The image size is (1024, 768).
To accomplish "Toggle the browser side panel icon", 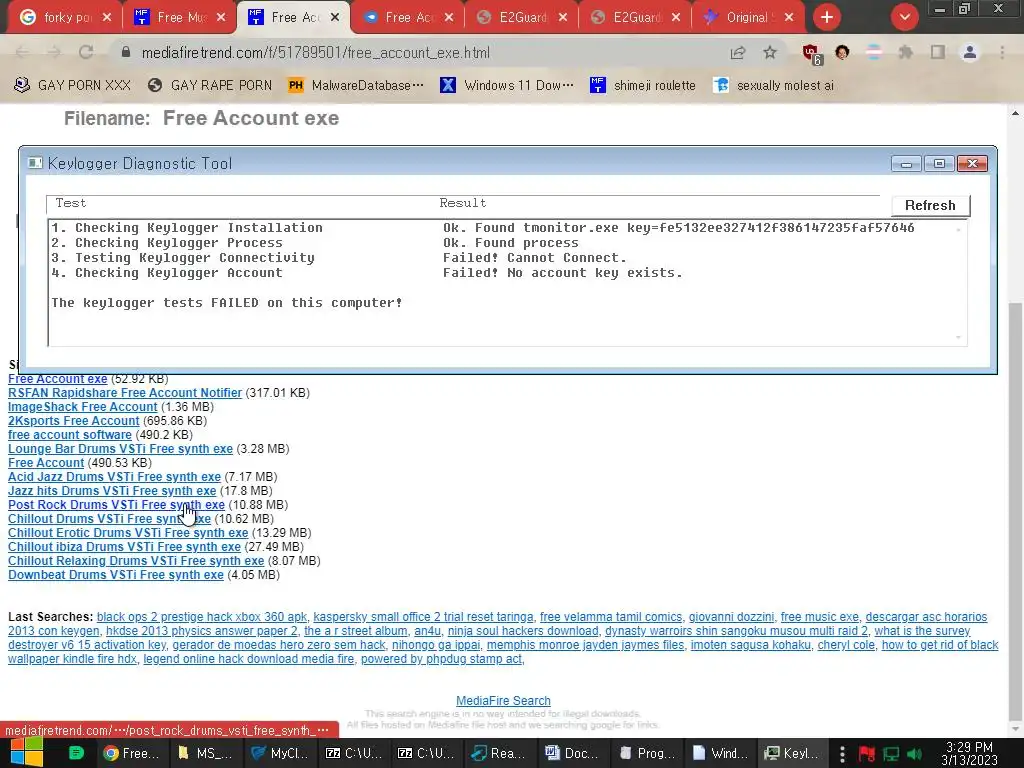I will [x=938, y=52].
